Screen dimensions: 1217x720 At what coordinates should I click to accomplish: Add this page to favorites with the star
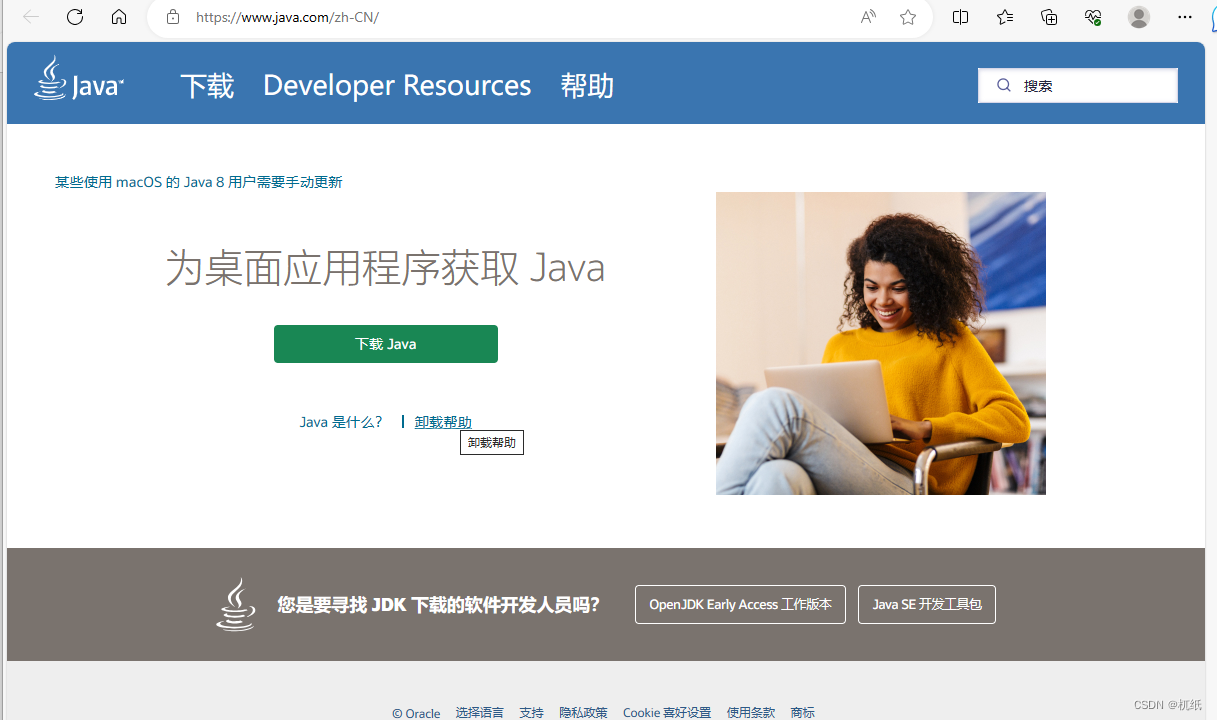click(x=907, y=17)
